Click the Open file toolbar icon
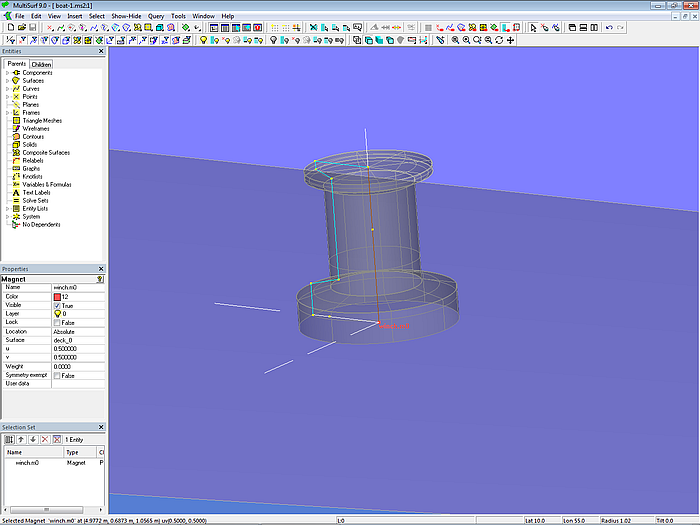700x525 pixels. 20,28
